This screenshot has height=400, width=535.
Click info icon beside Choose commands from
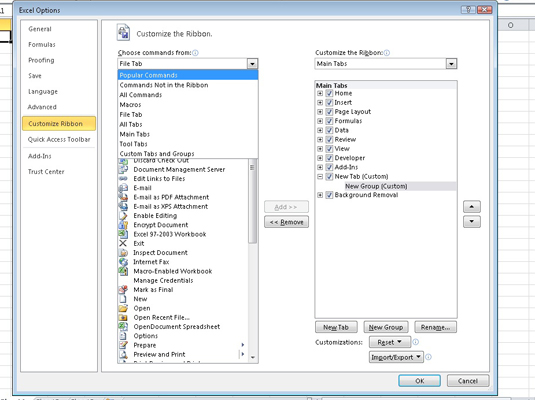pyautogui.click(x=196, y=53)
